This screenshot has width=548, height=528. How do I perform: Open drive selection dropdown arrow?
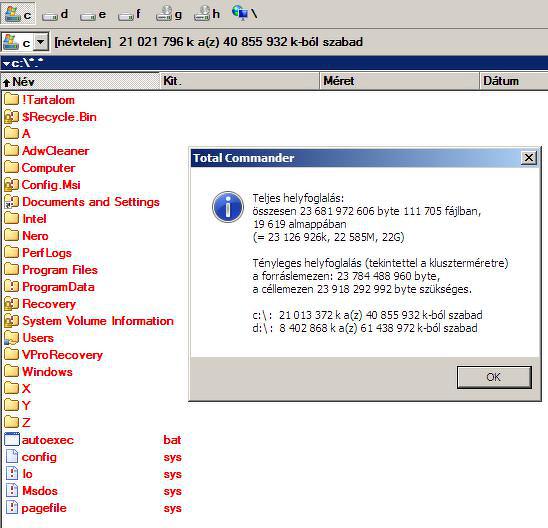tap(41, 42)
